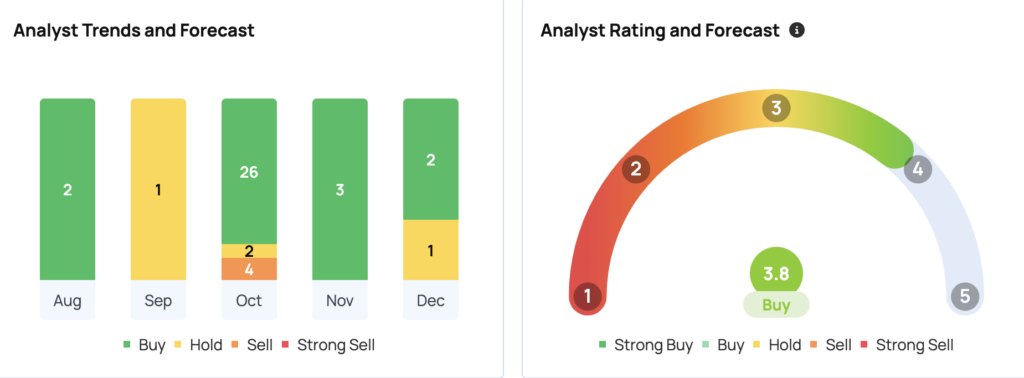This screenshot has height=378, width=1024.
Task: Click the gauge marker numbered 3
Action: [x=776, y=108]
